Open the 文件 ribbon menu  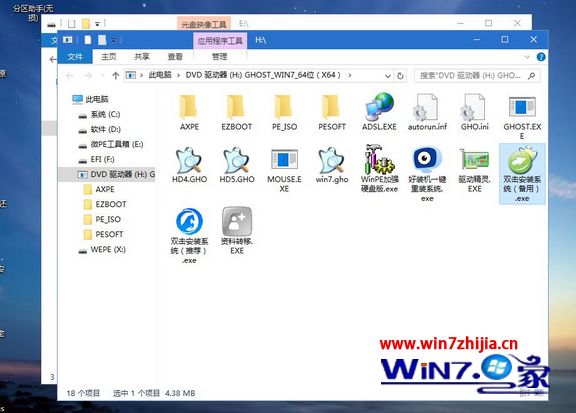pos(75,57)
